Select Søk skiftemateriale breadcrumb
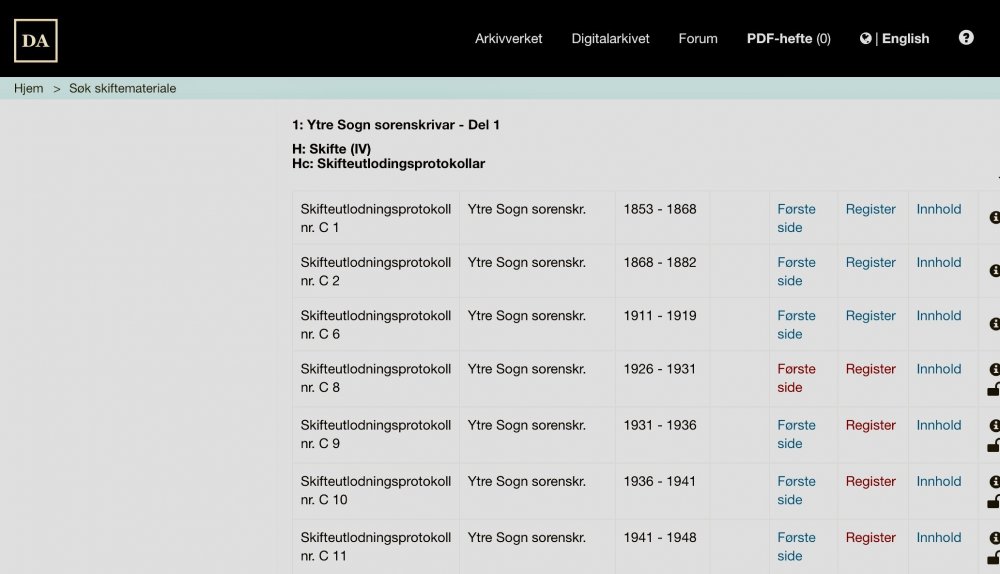Viewport: 1000px width, 574px height. pos(122,88)
